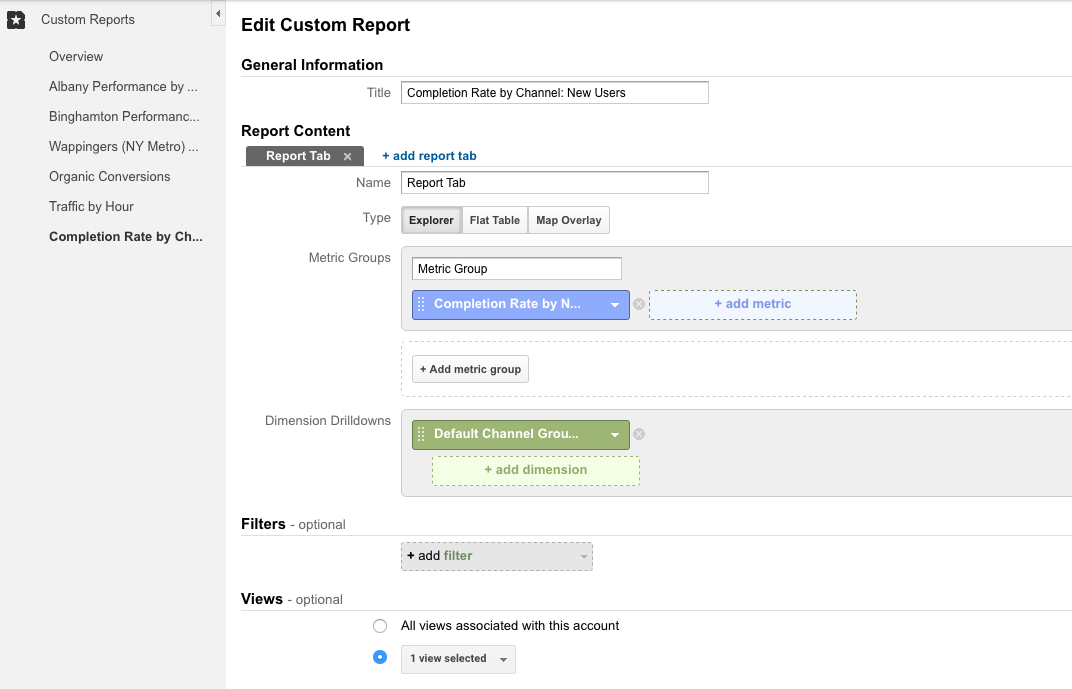Select 'All views associated with this account' radio
This screenshot has height=689, width=1072.
coord(380,626)
